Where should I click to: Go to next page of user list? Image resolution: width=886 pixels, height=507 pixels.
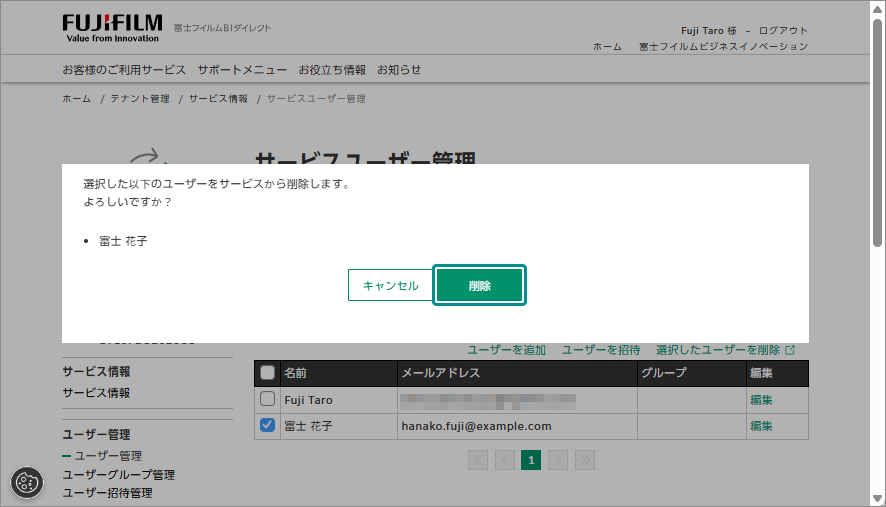click(x=558, y=460)
